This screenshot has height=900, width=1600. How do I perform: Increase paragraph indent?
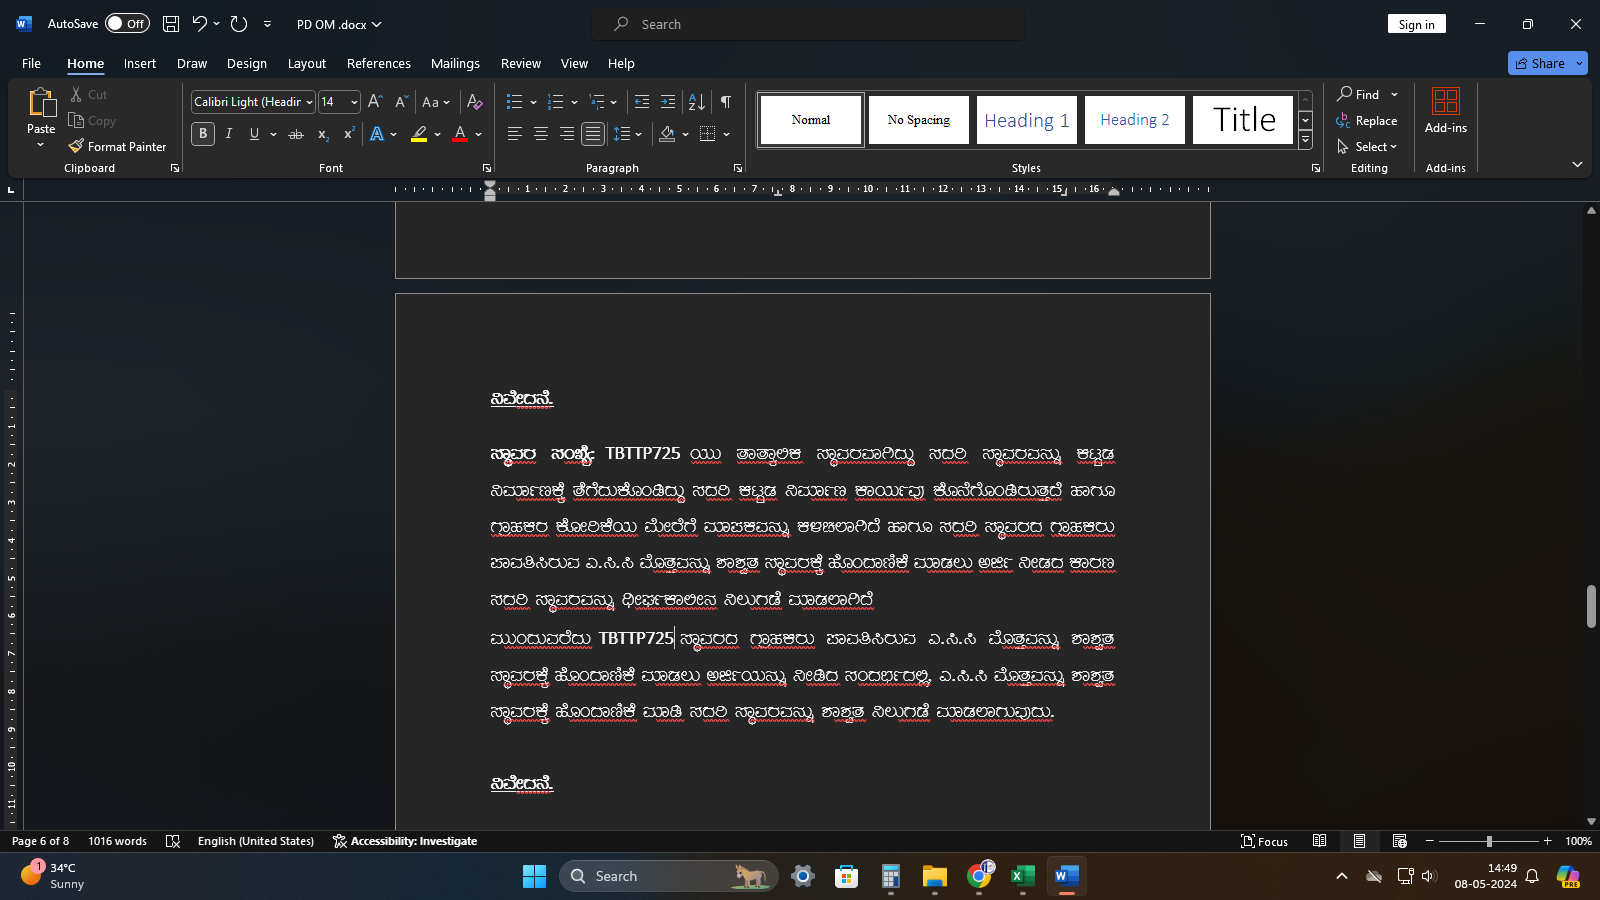click(x=668, y=102)
